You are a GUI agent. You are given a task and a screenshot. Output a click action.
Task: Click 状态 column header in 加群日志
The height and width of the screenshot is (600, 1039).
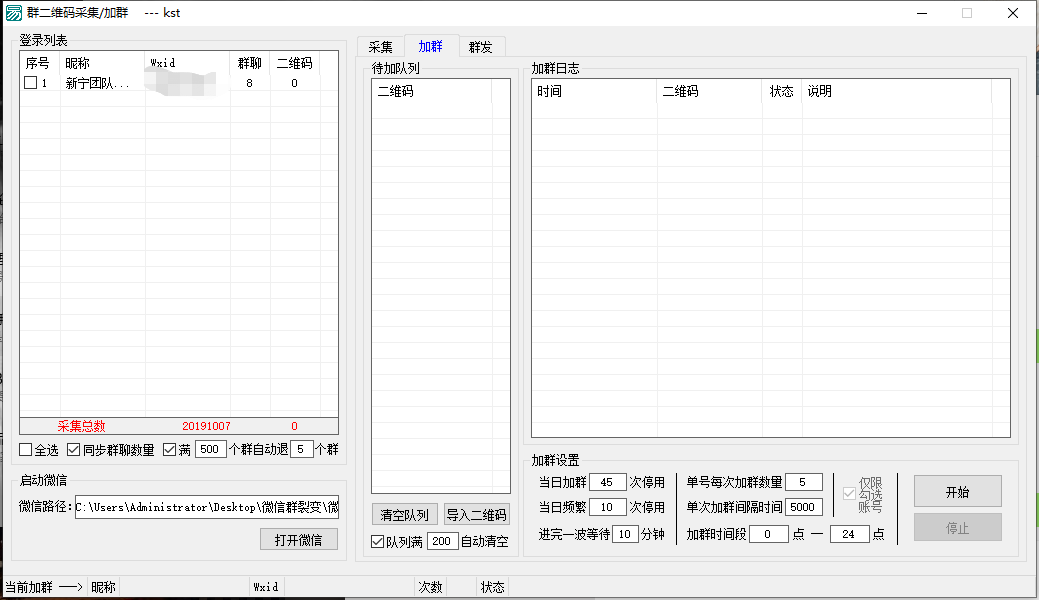click(x=782, y=91)
